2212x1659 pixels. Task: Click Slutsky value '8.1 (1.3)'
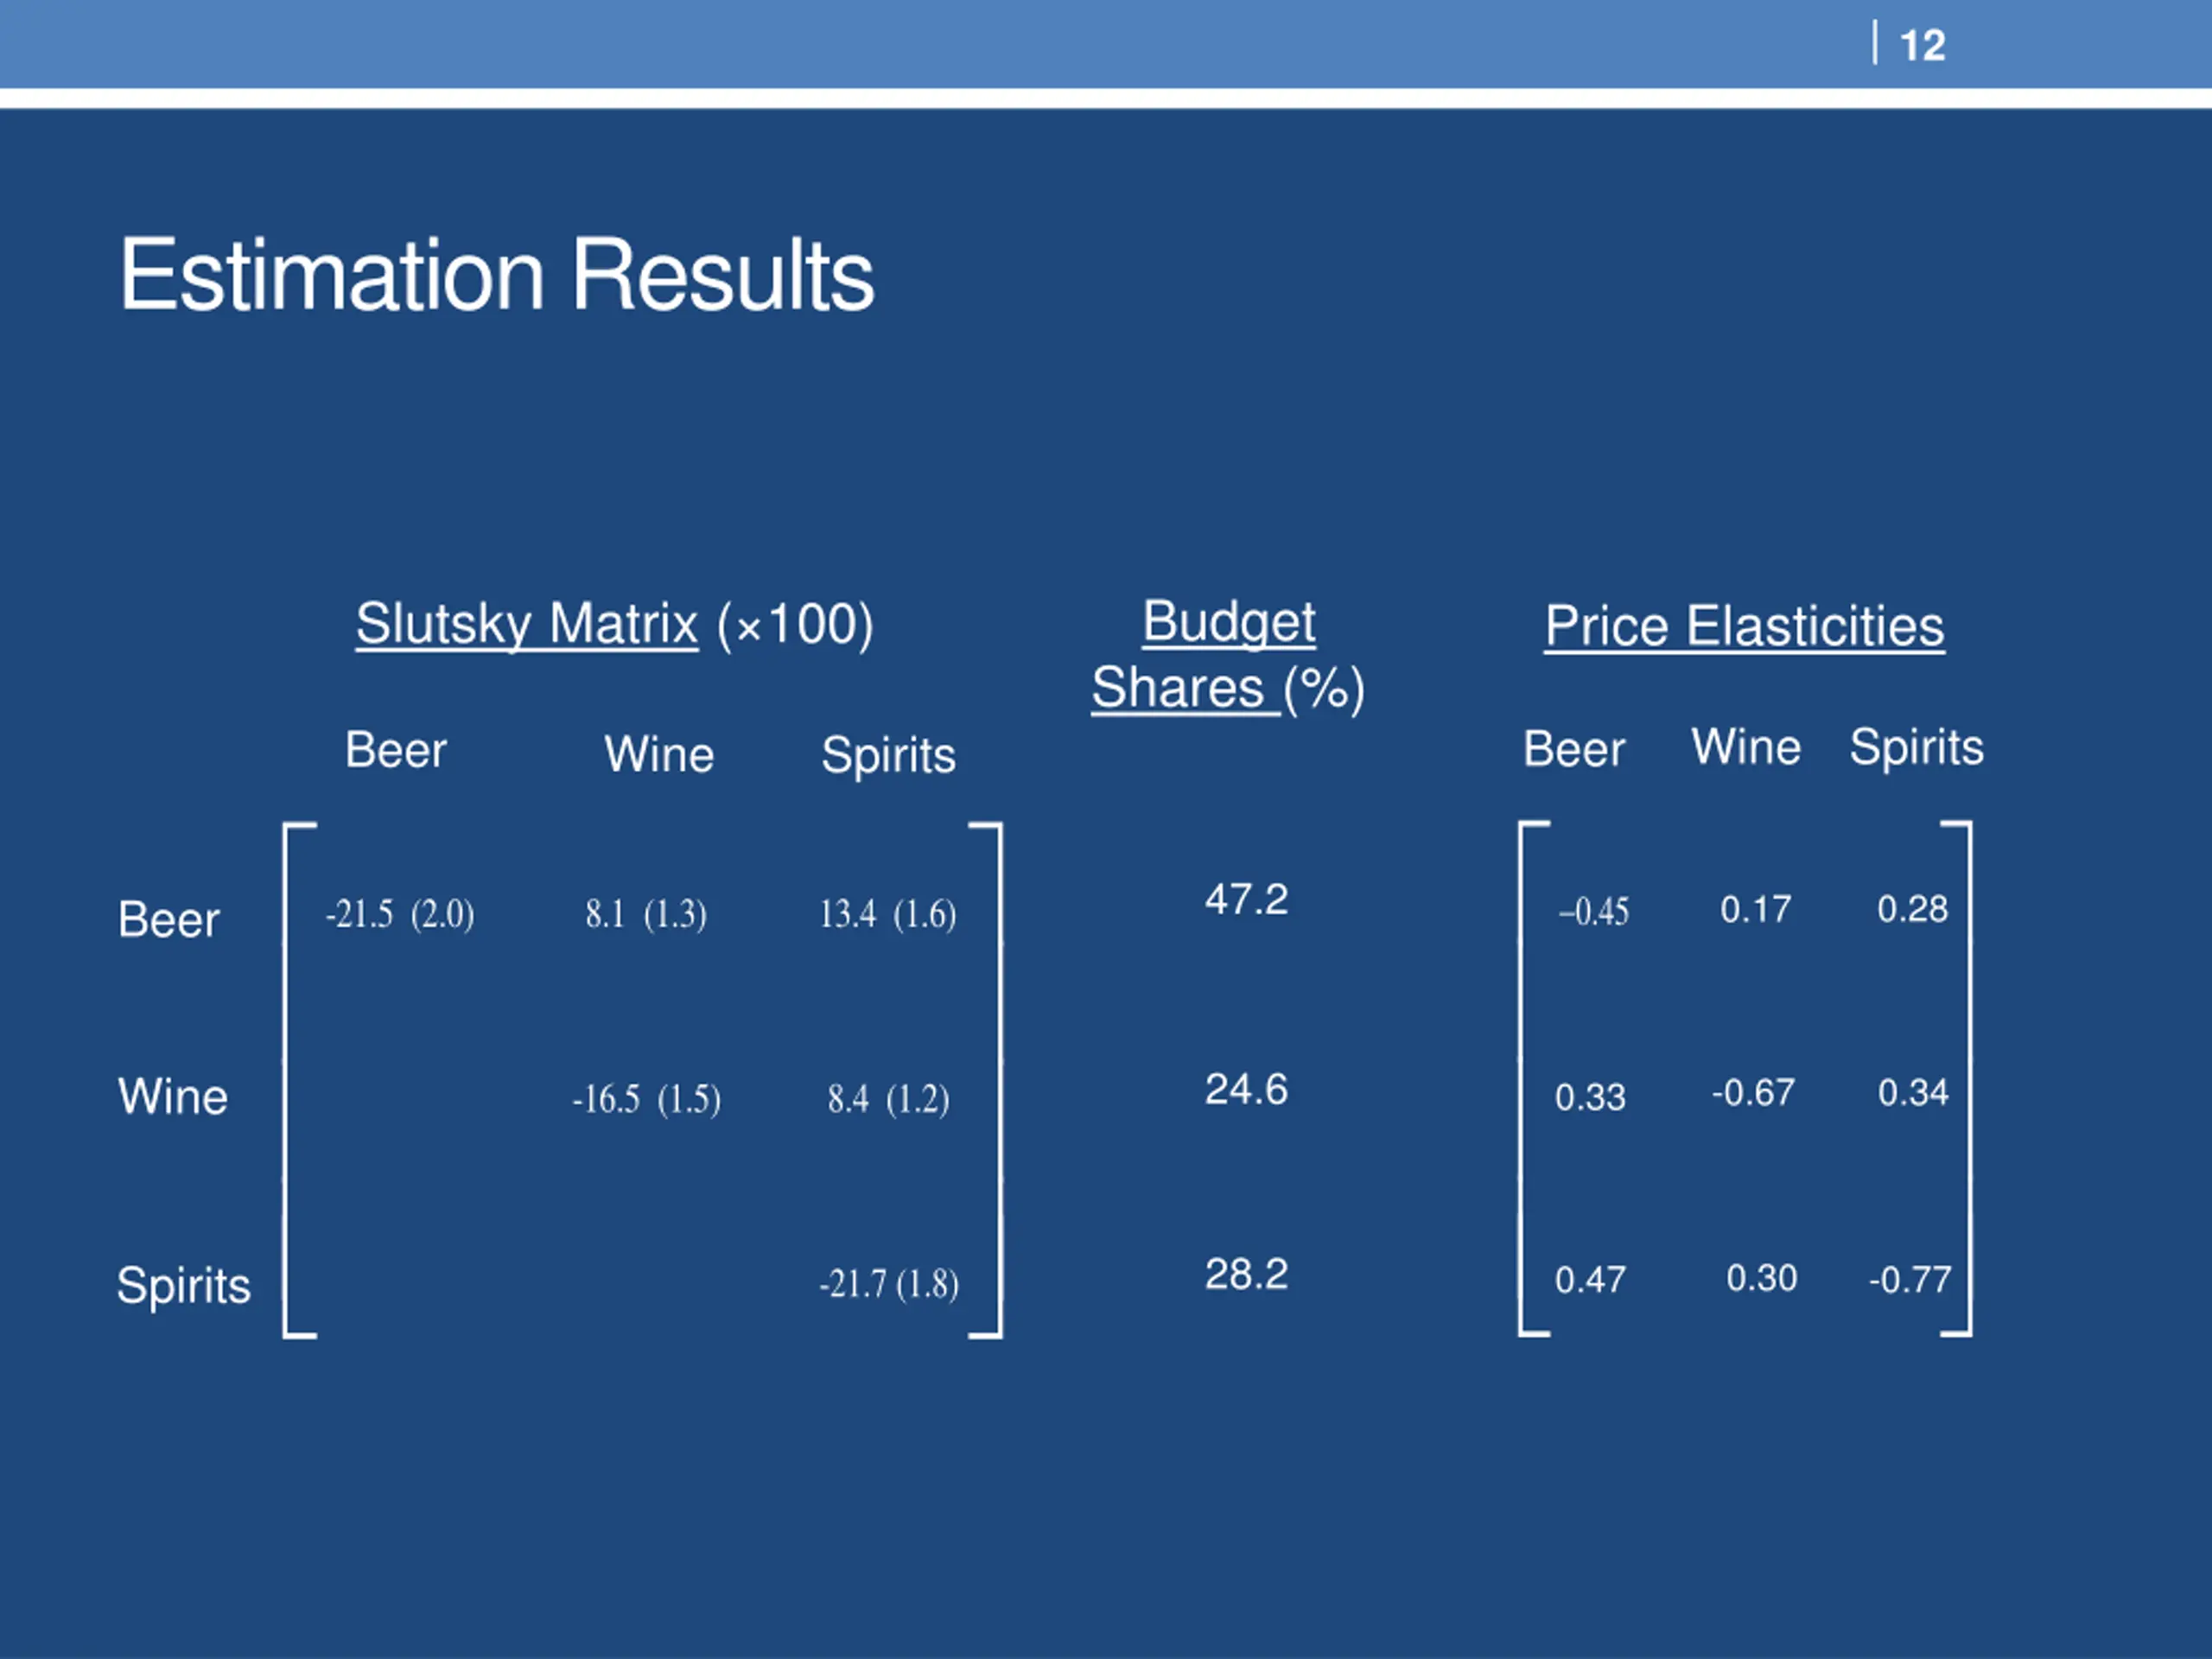click(646, 914)
